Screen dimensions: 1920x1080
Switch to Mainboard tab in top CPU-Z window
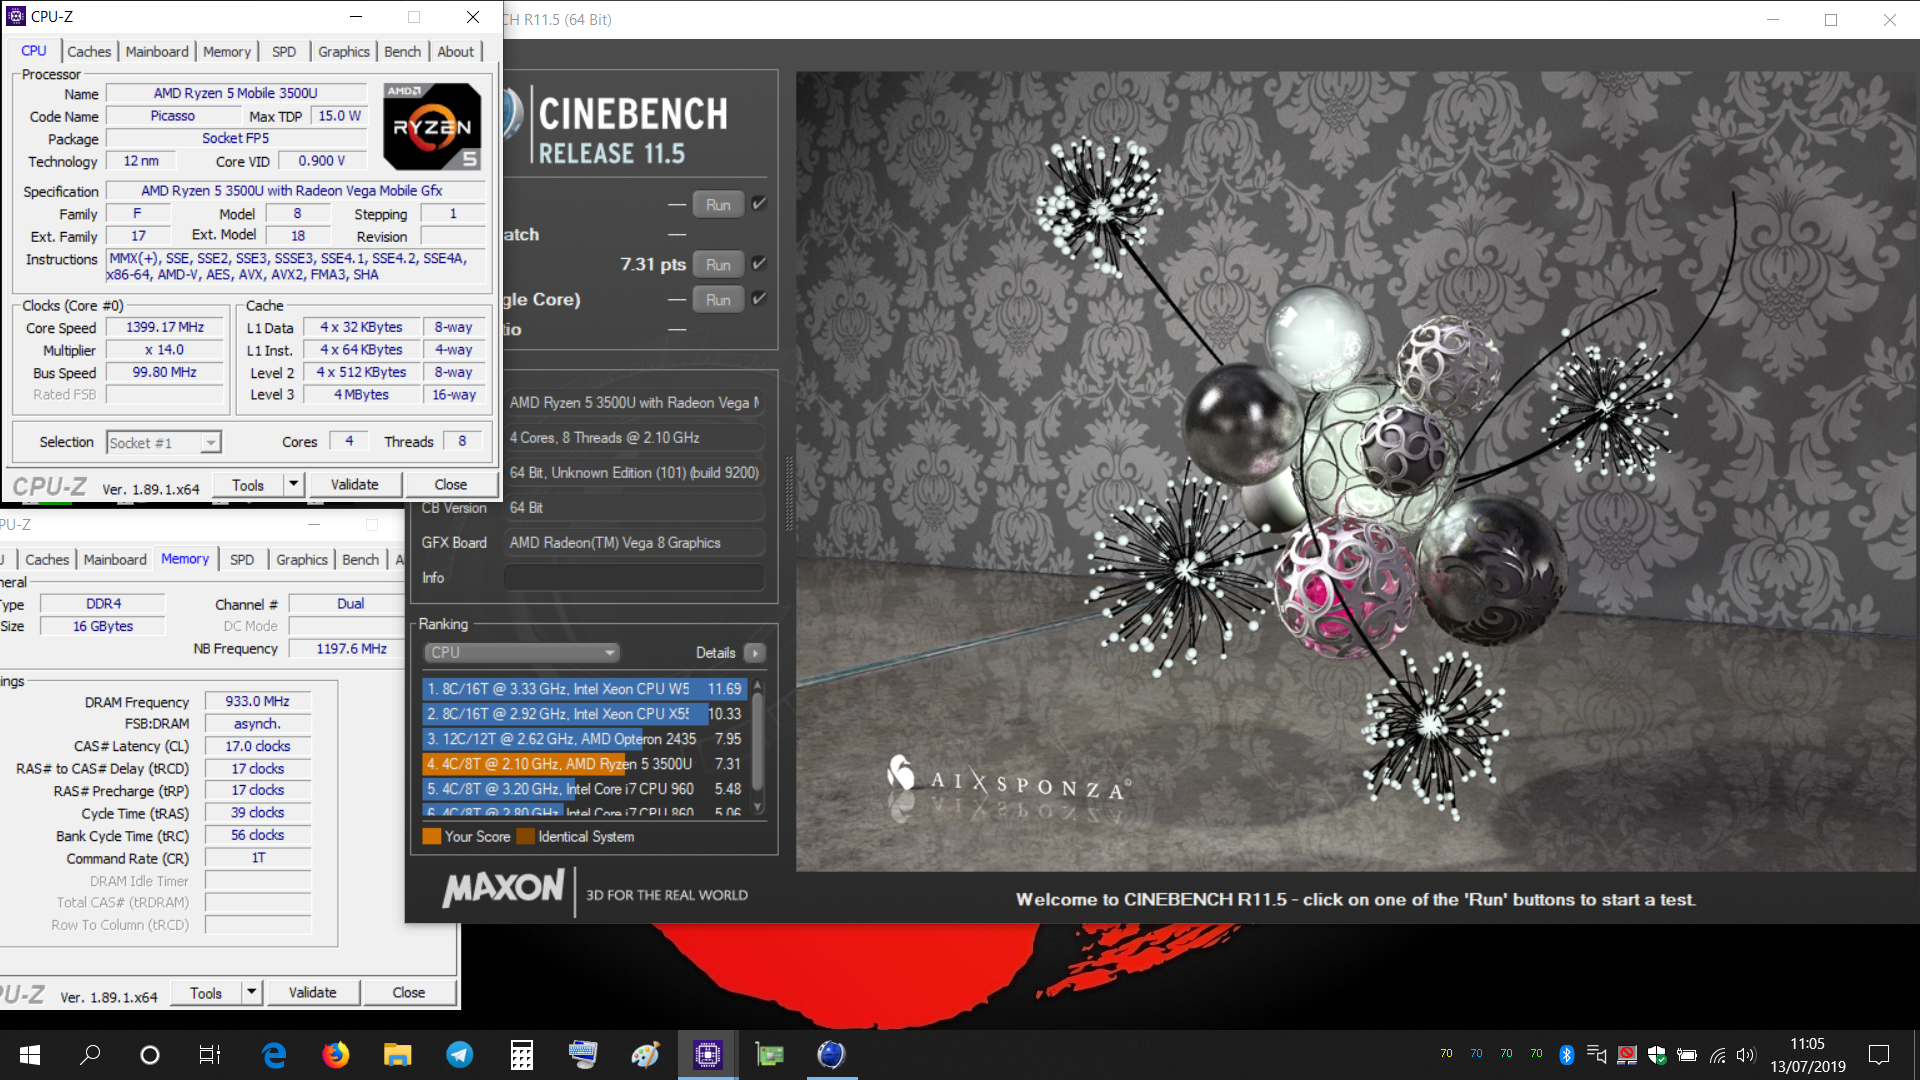(x=157, y=52)
